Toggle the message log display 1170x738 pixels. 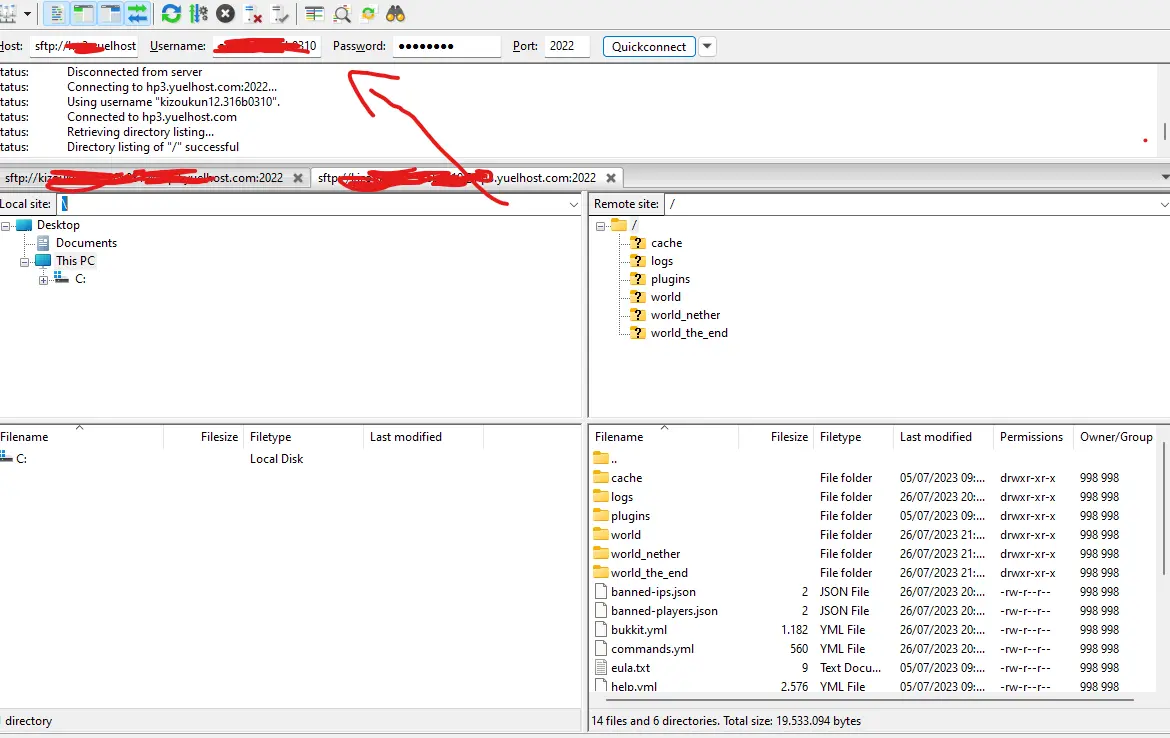[57, 14]
